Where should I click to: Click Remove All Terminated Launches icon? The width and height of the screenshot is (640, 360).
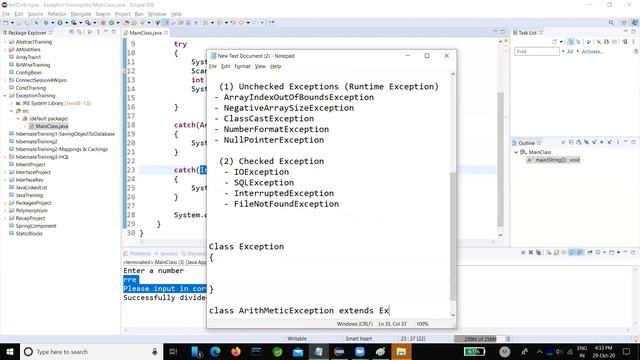pyautogui.click(x=538, y=253)
